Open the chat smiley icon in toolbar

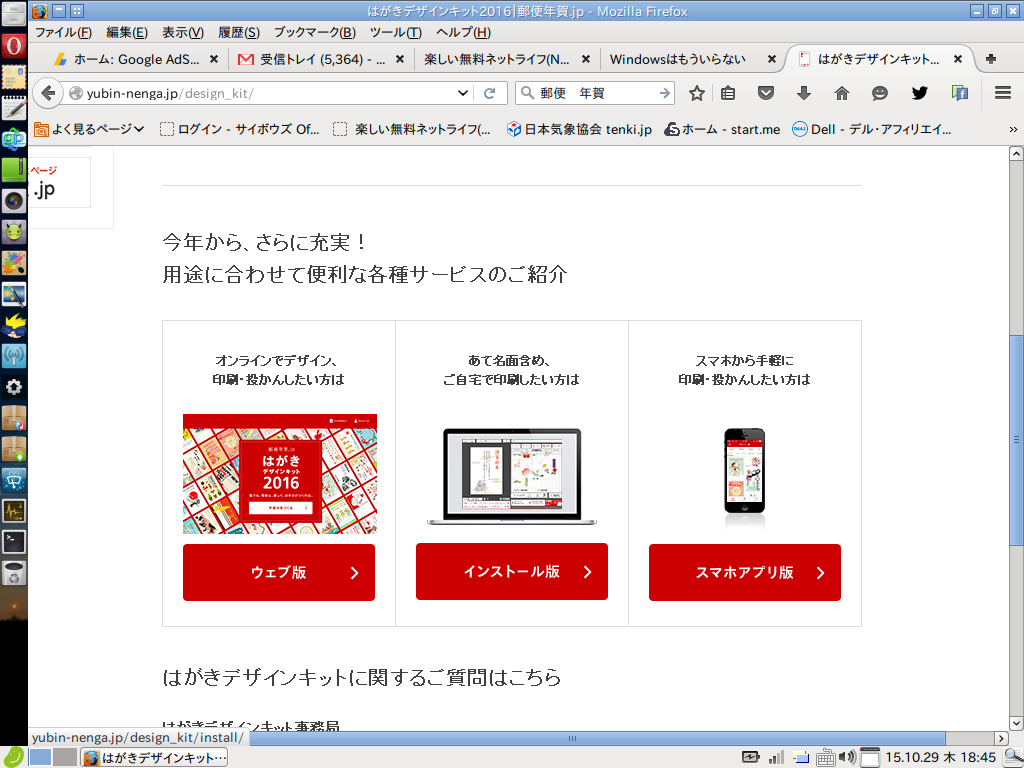click(880, 93)
